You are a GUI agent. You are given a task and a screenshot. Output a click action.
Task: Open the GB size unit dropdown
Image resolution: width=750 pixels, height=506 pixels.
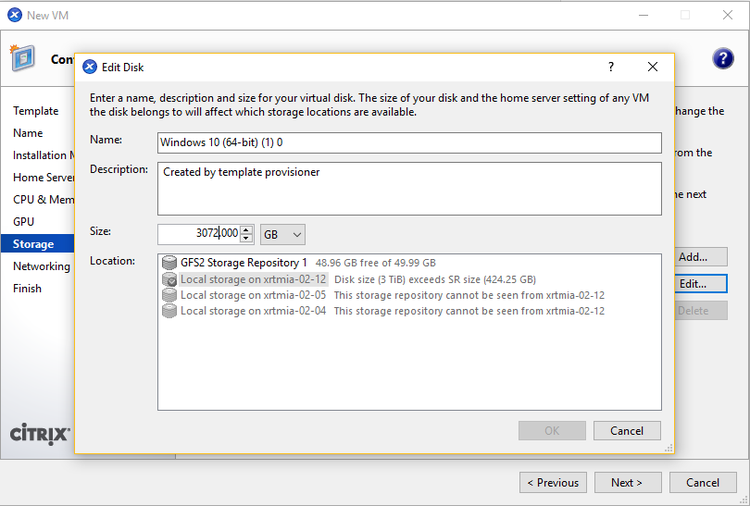click(283, 234)
